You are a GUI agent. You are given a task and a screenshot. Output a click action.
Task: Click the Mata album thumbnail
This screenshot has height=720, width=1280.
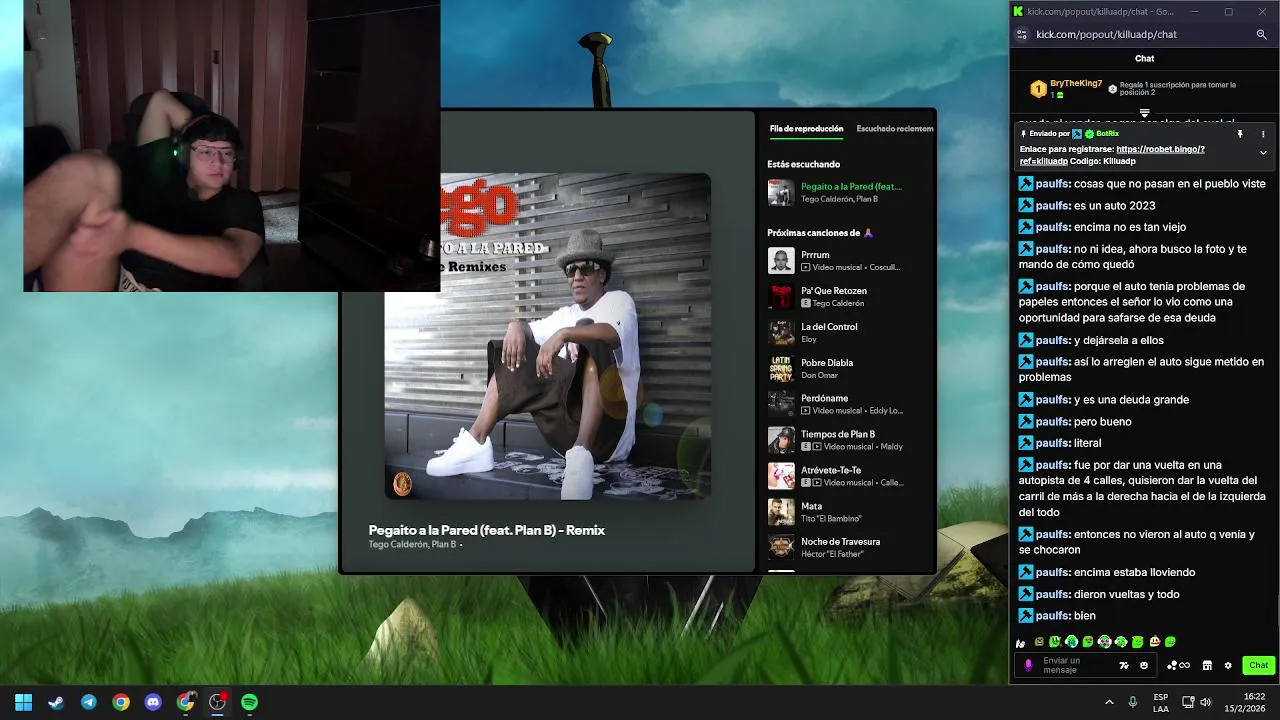pos(781,512)
